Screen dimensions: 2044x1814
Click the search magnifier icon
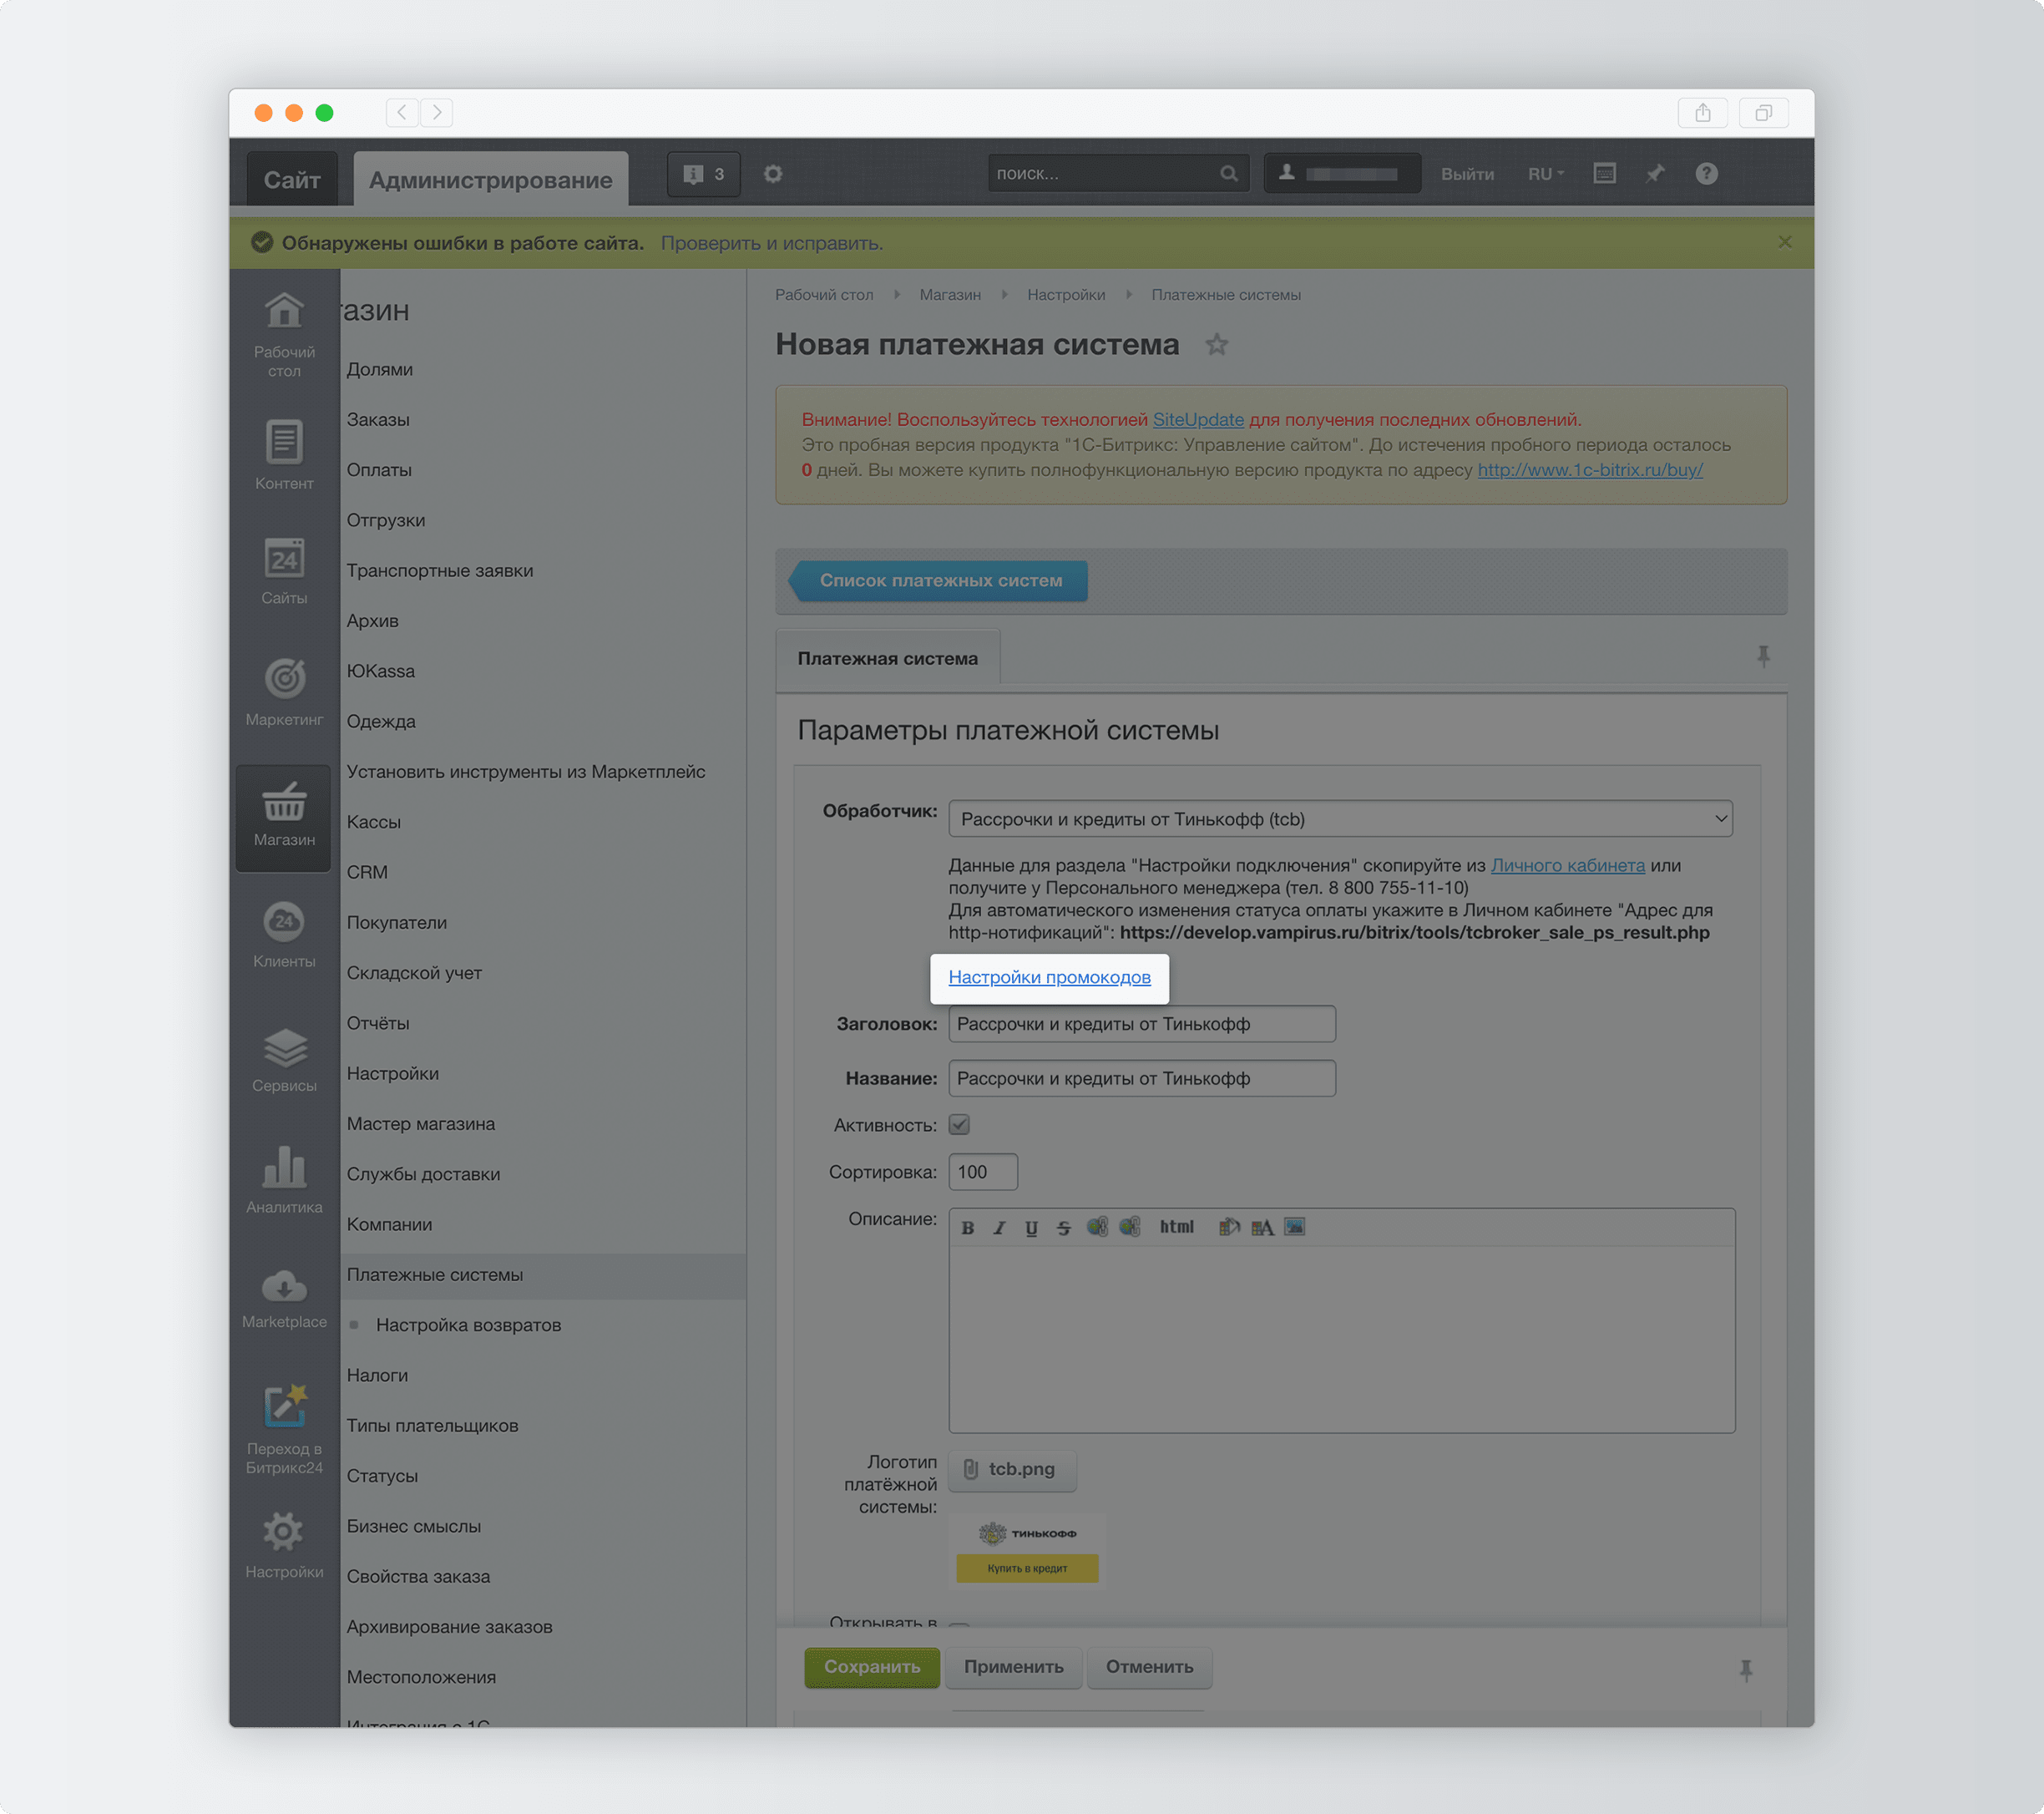tap(1228, 174)
